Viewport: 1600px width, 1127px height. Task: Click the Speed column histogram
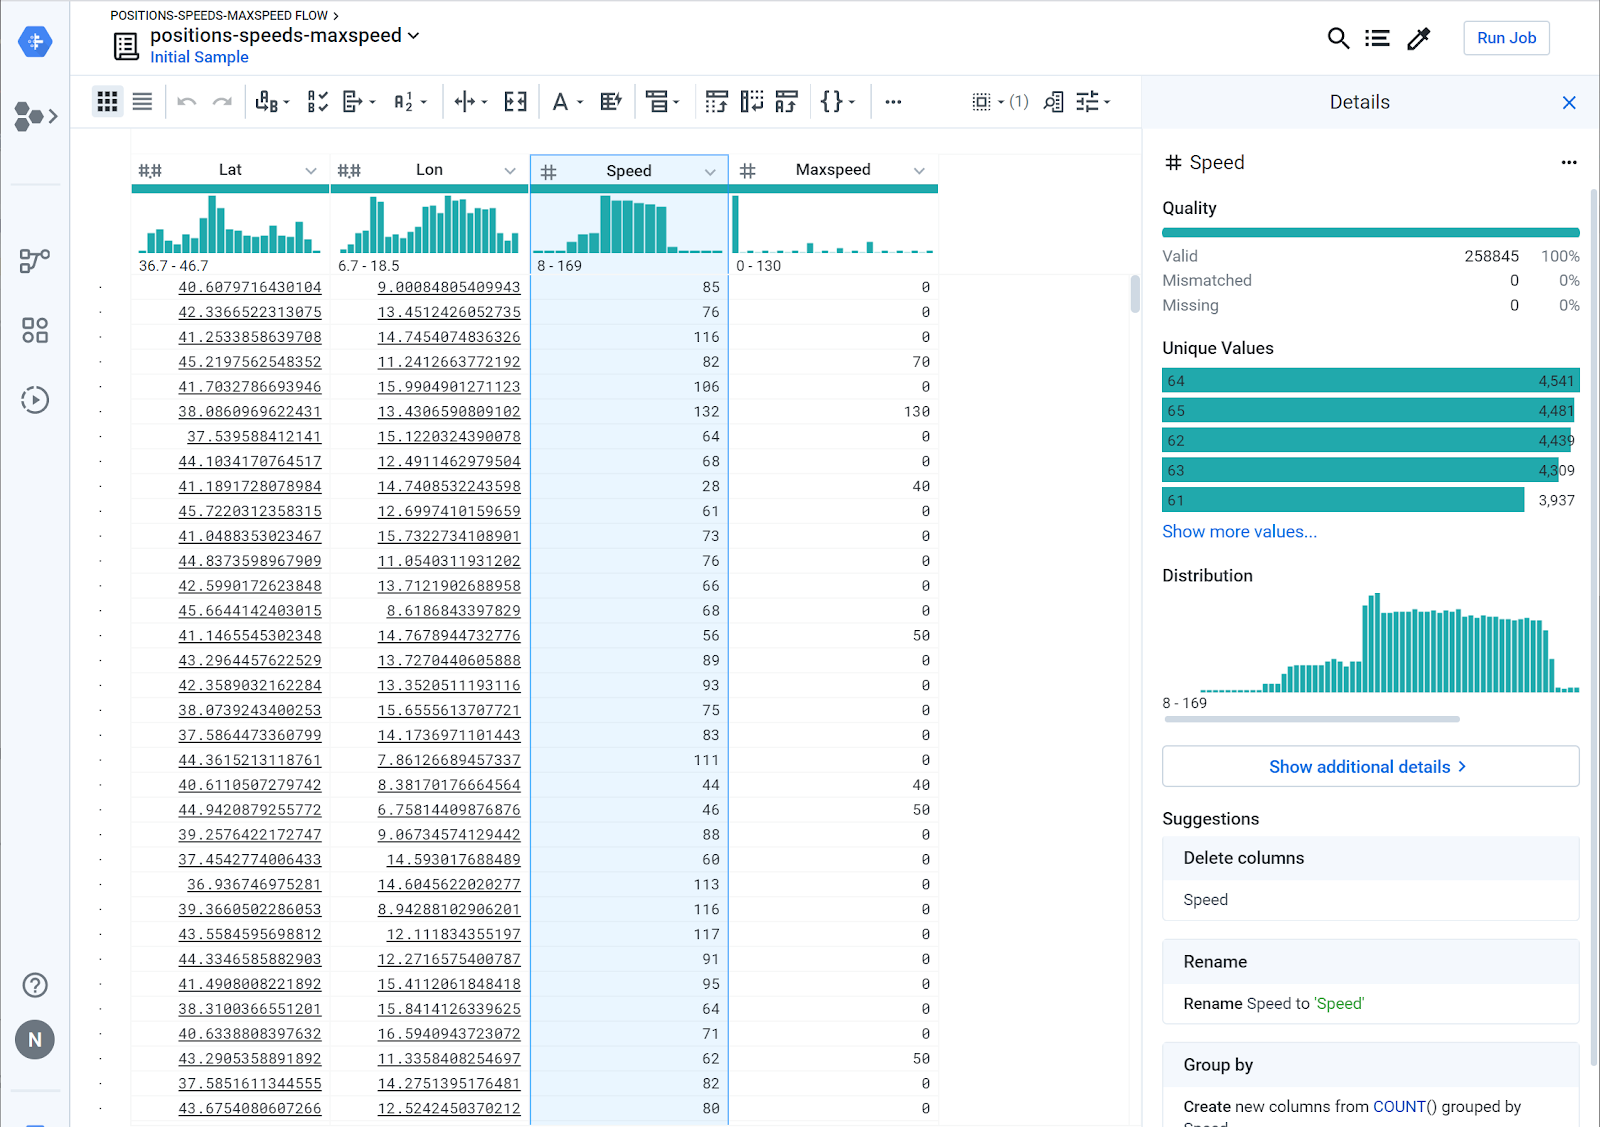coord(629,224)
